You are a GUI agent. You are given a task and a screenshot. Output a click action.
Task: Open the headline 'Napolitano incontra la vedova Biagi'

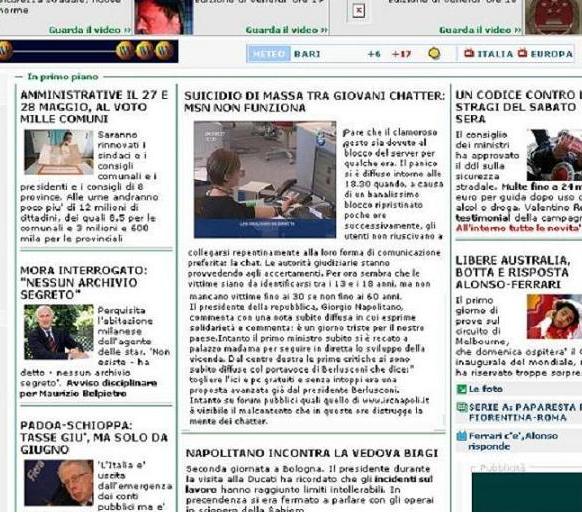[x=312, y=453]
